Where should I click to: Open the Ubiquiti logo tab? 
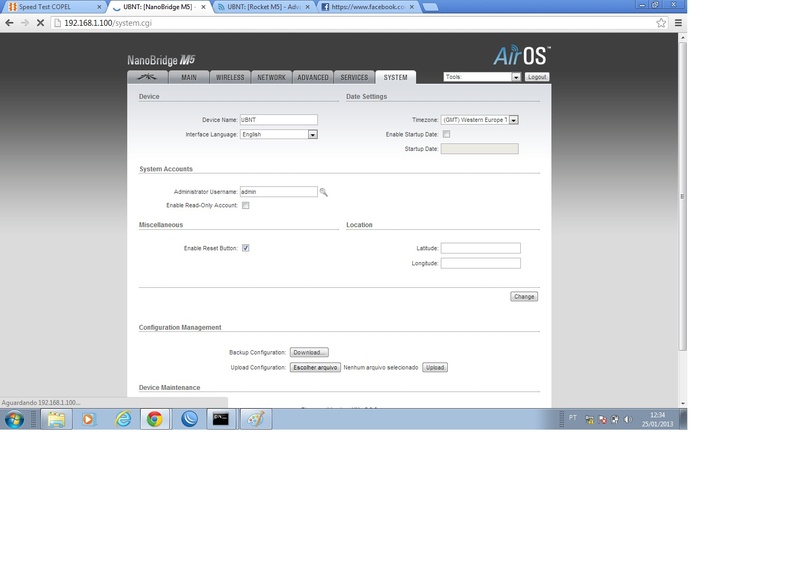pyautogui.click(x=147, y=77)
